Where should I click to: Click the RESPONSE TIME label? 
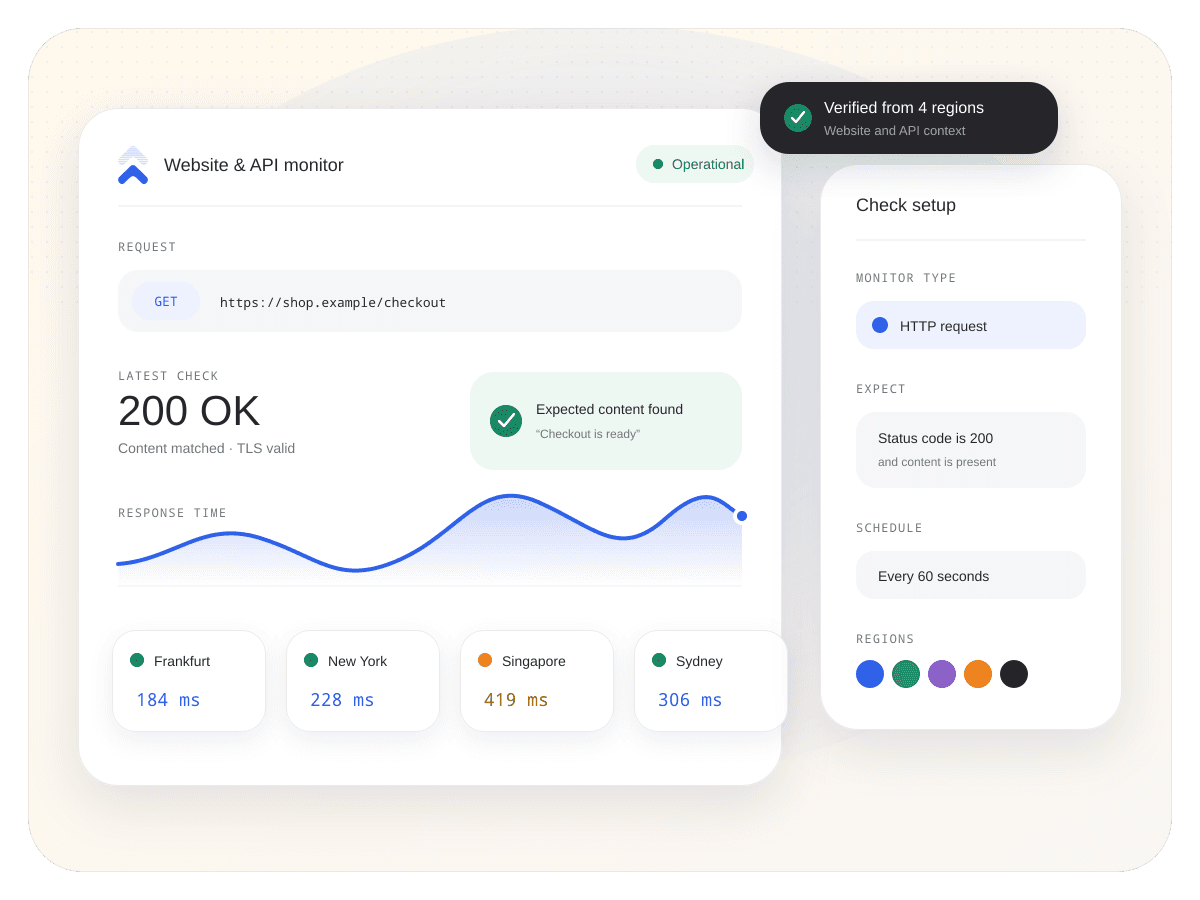point(172,513)
